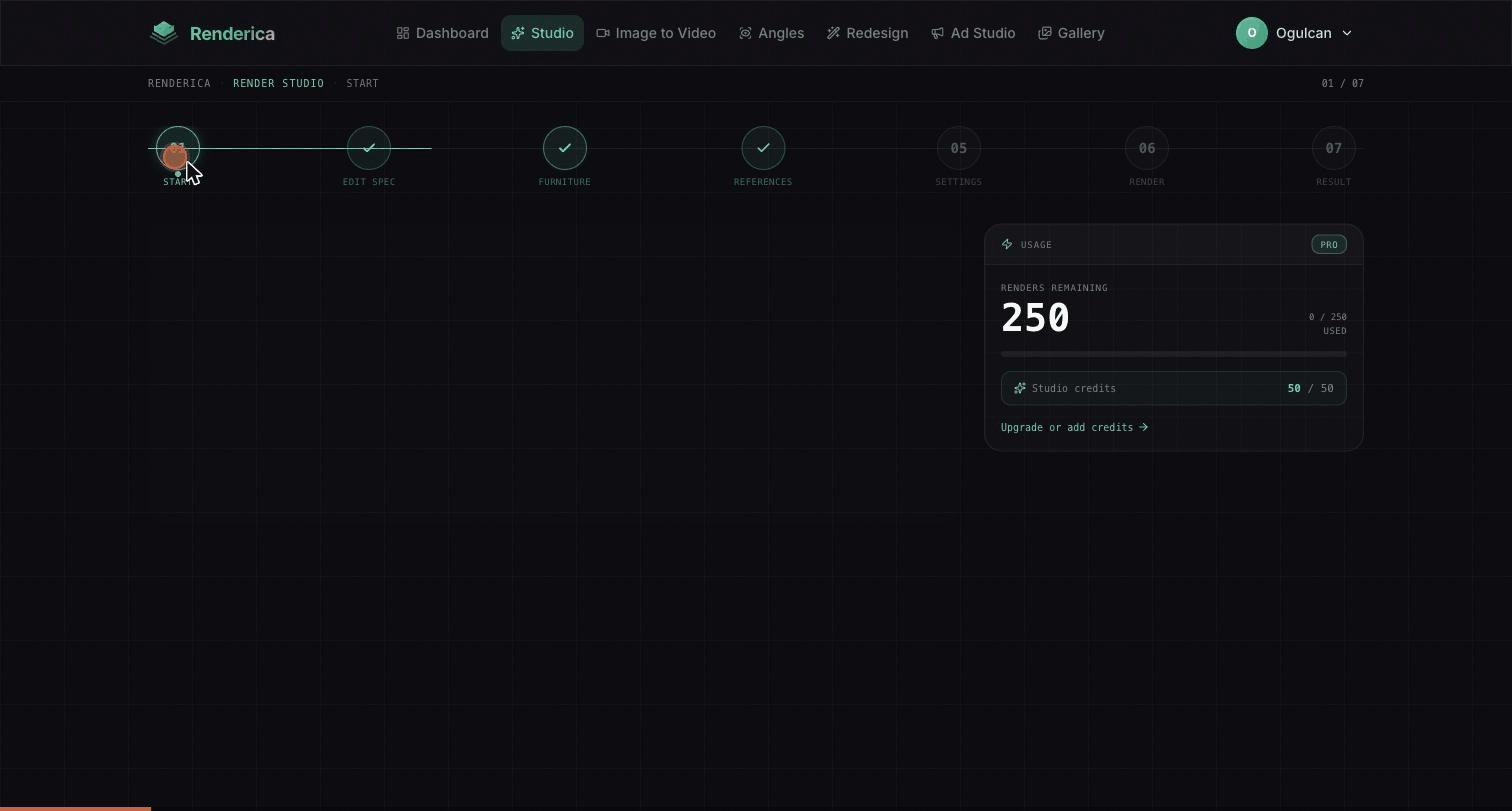Click the RENDERICA breadcrumb link
This screenshot has width=1512, height=811.
point(179,83)
